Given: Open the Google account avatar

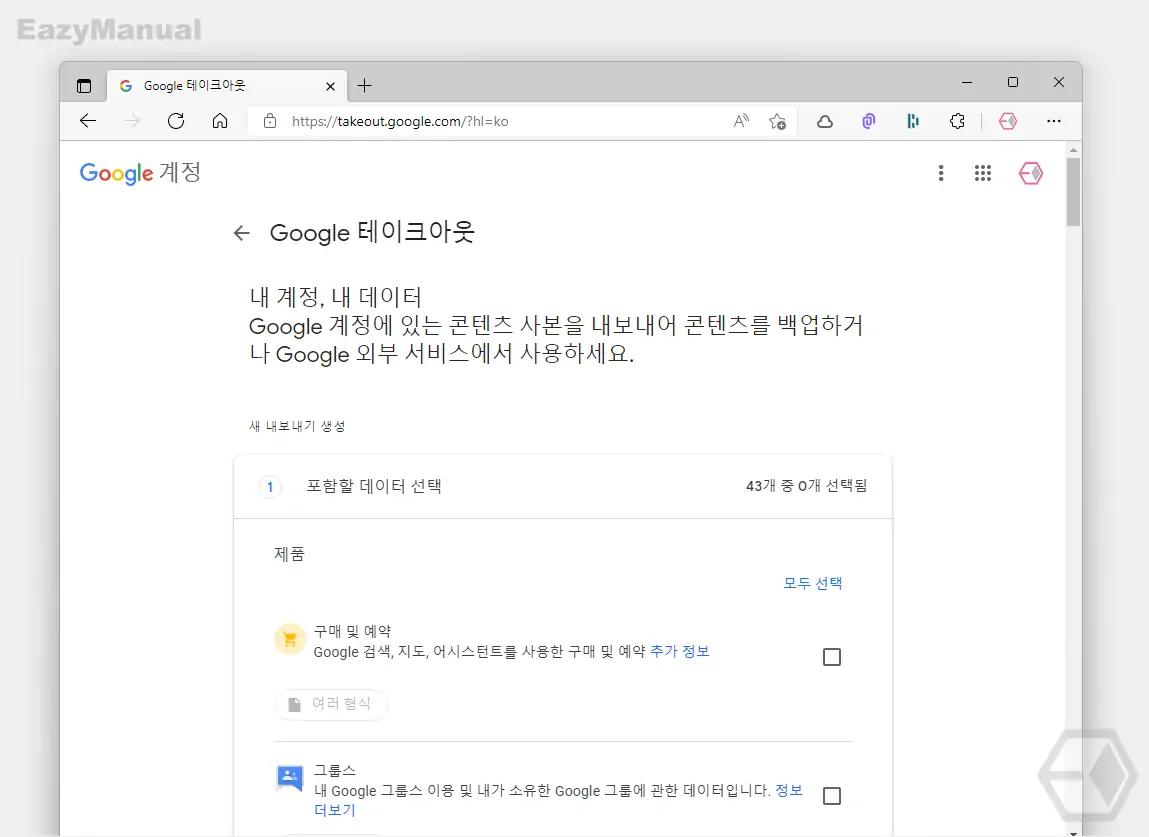Looking at the screenshot, I should point(1031,173).
